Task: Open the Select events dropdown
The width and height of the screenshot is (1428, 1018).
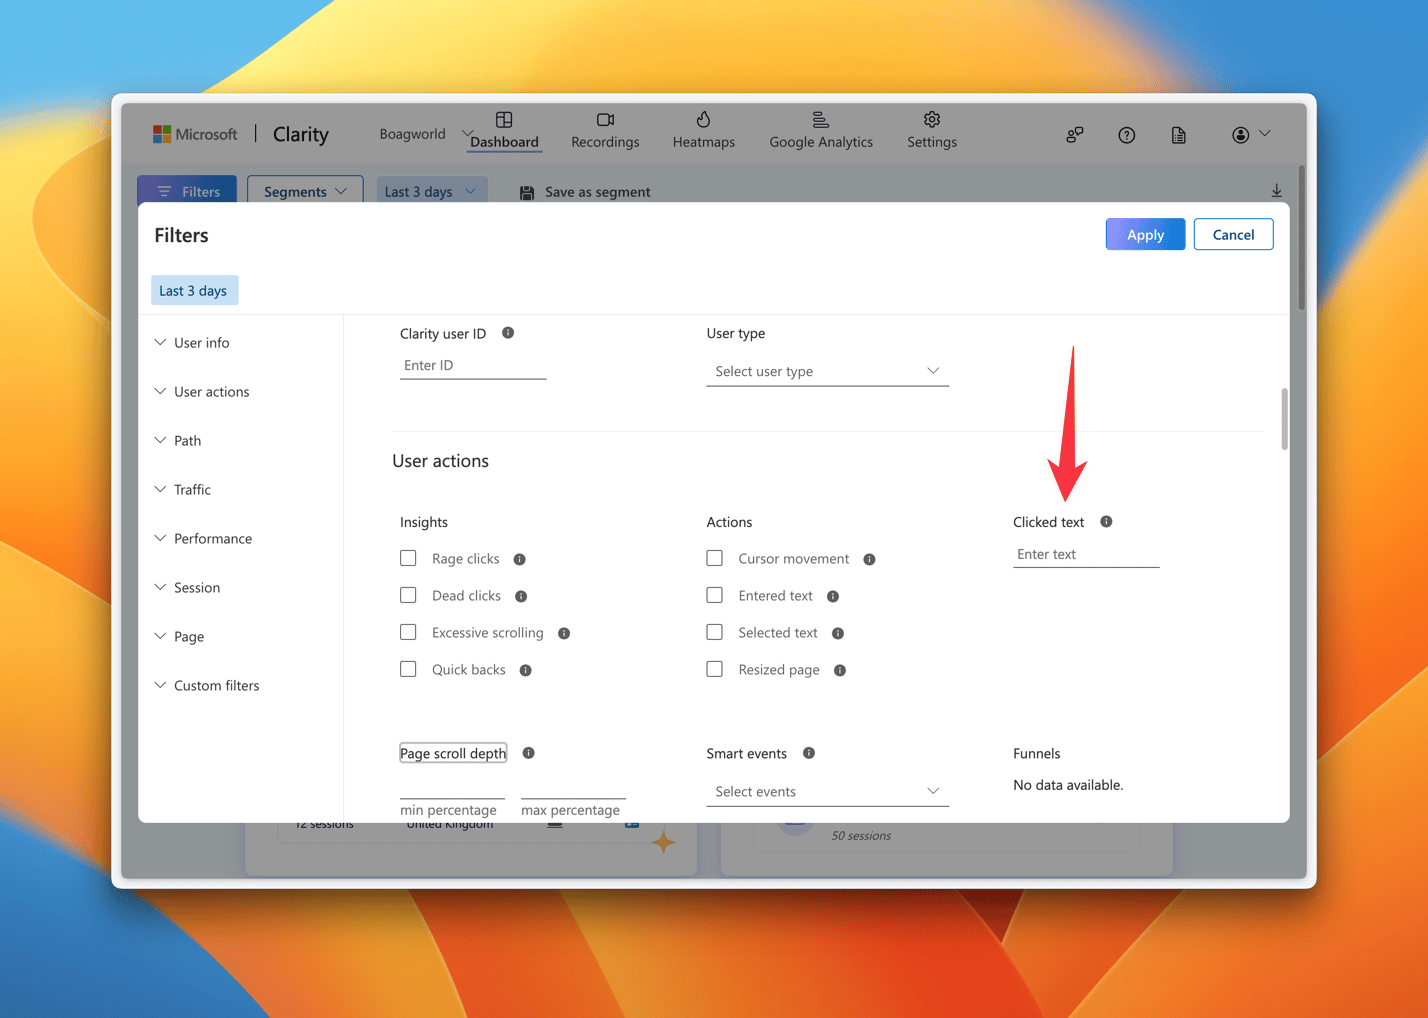Action: (827, 791)
